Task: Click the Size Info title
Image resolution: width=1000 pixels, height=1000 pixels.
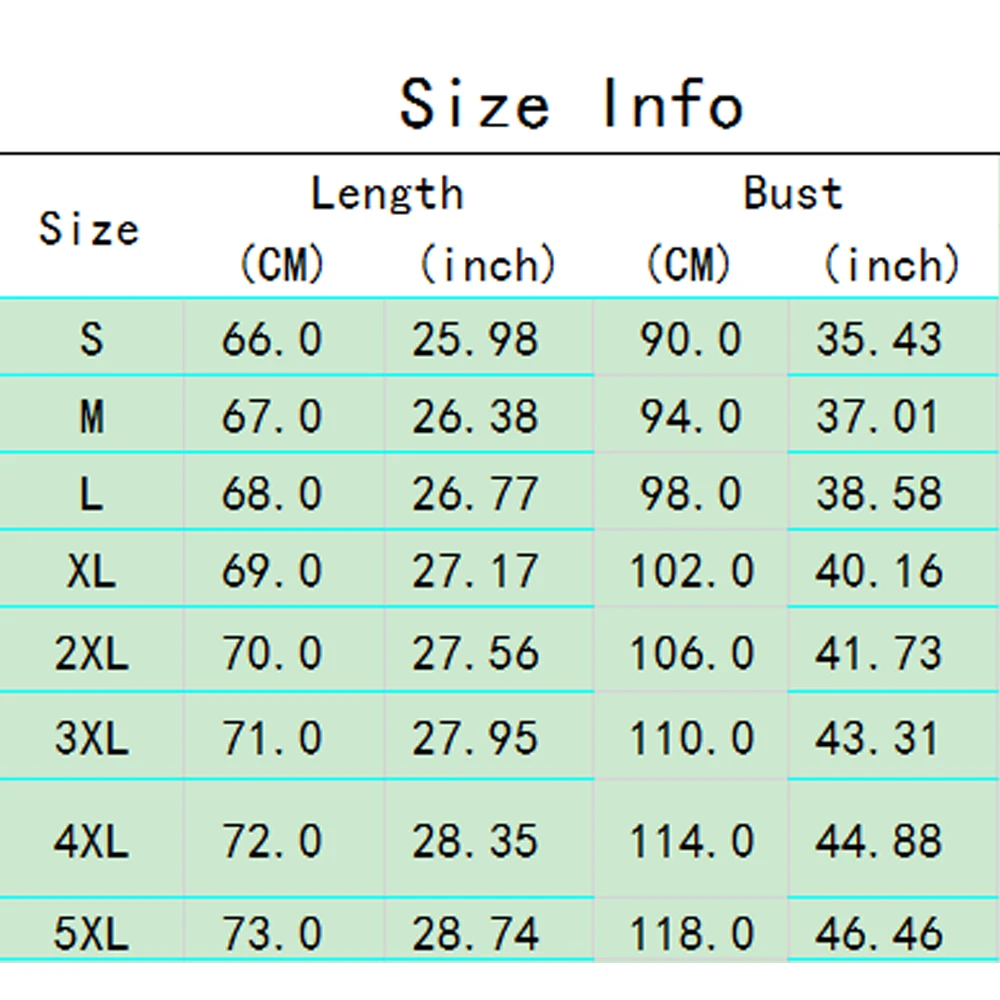Action: pos(571,103)
